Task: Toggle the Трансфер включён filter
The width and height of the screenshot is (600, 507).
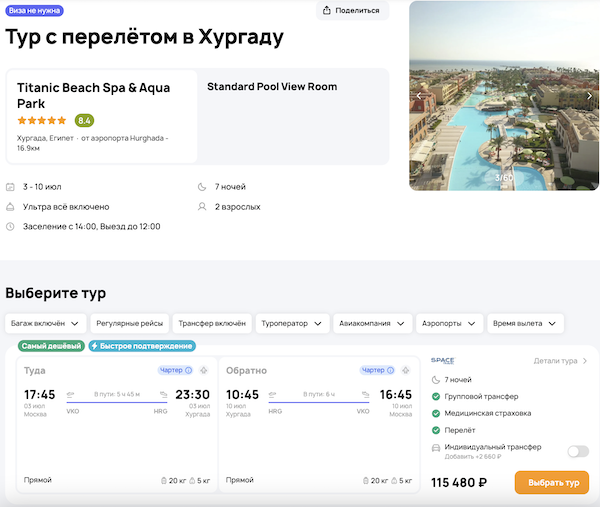Action: click(212, 323)
